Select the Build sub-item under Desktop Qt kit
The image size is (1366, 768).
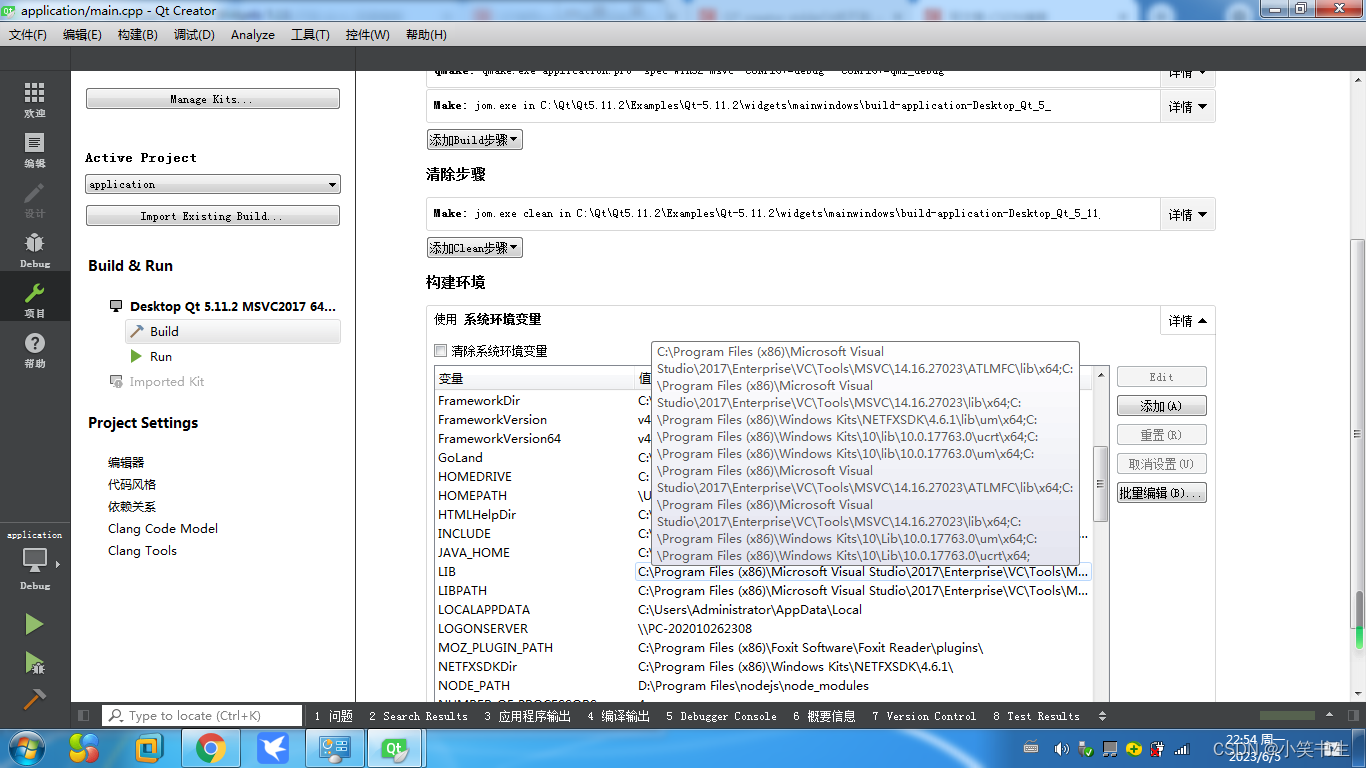pos(163,331)
